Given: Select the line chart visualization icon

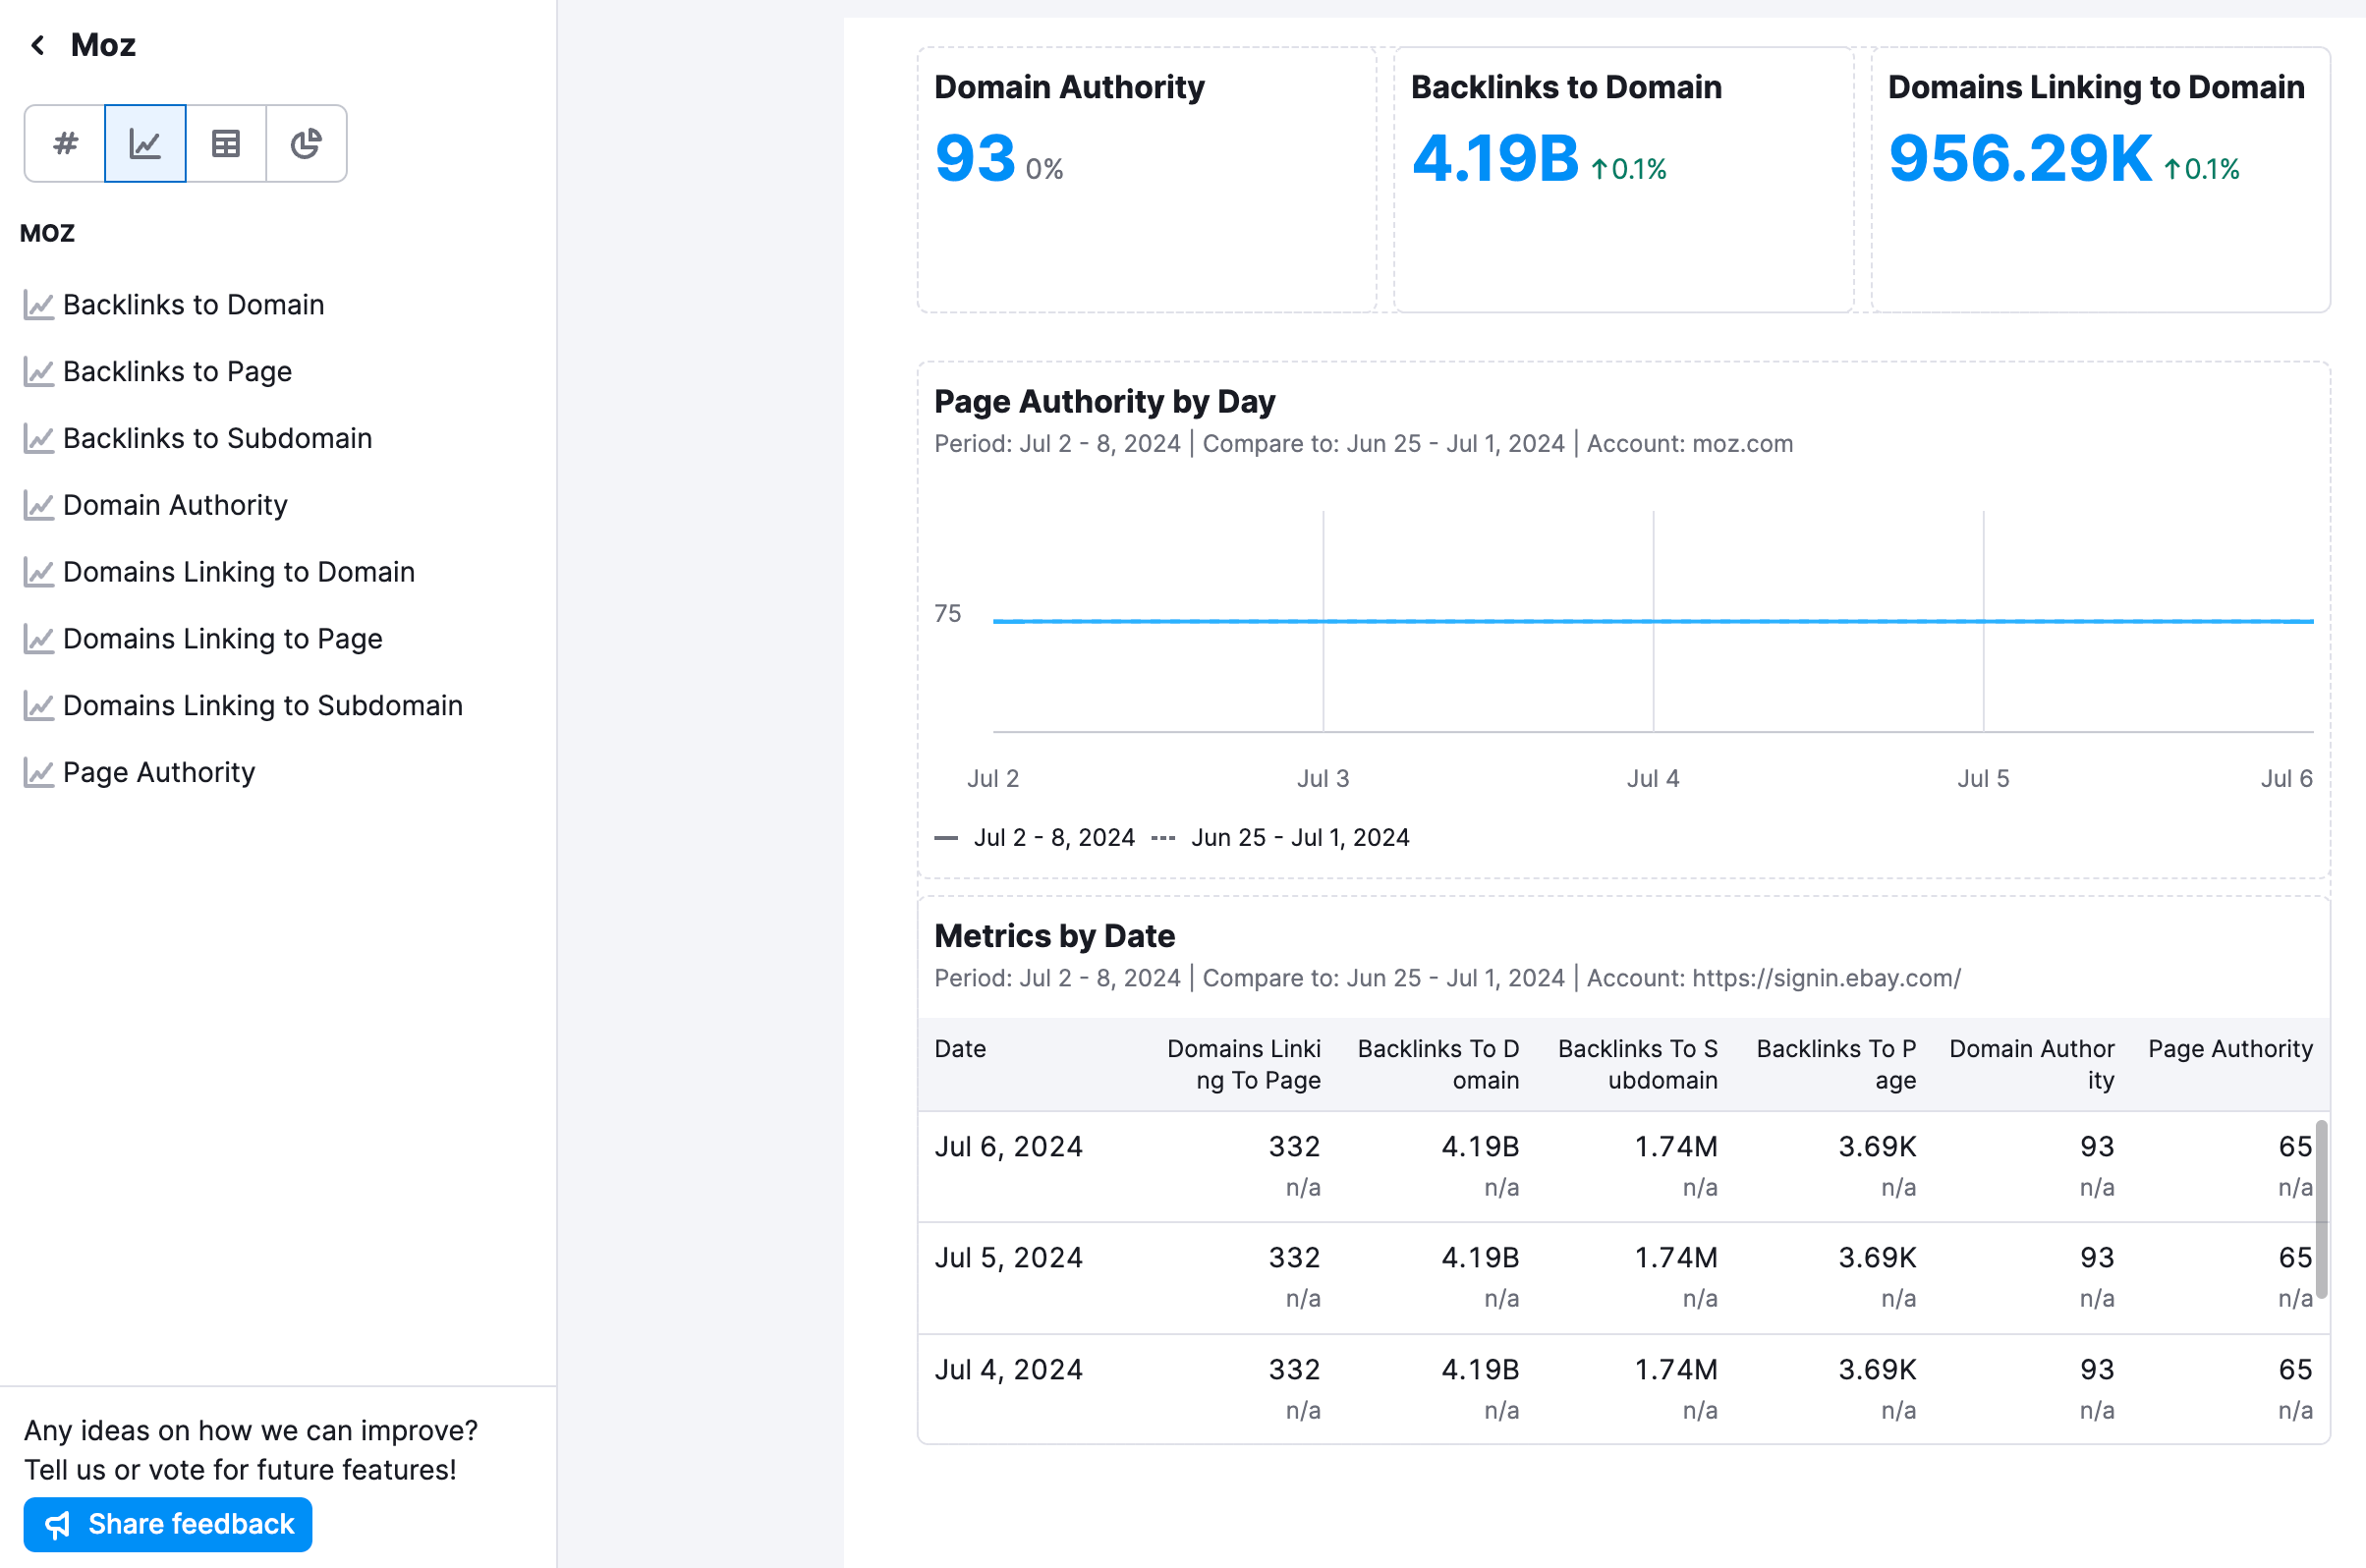Looking at the screenshot, I should [144, 143].
